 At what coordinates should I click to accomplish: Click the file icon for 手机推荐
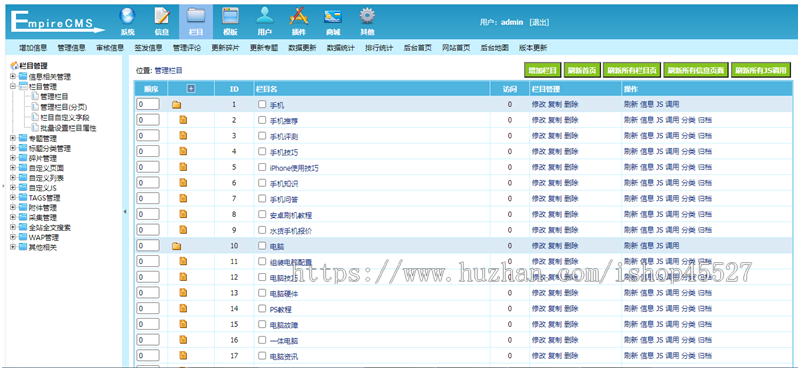pos(183,120)
